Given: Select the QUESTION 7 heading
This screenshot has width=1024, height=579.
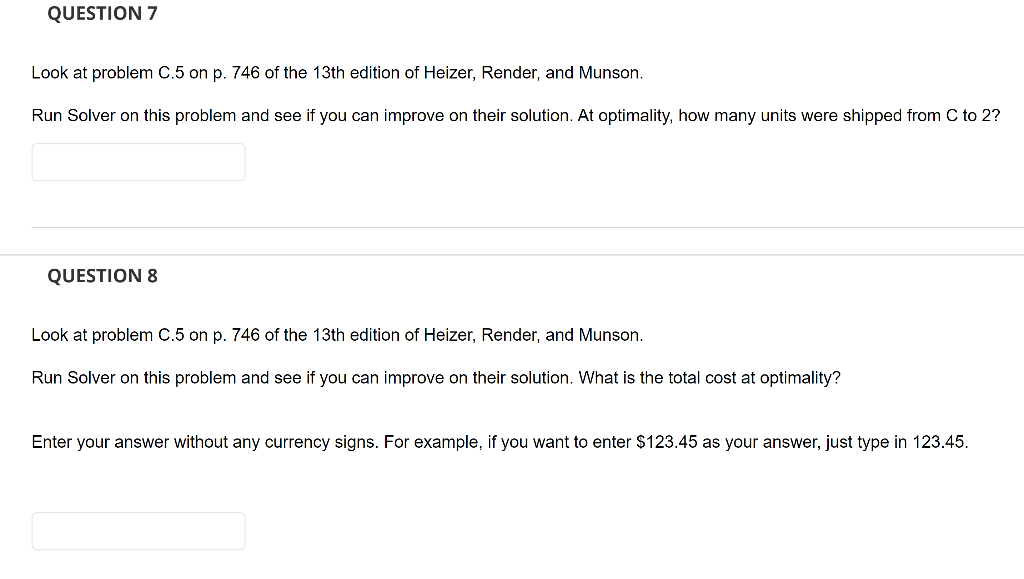Looking at the screenshot, I should pos(101,13).
